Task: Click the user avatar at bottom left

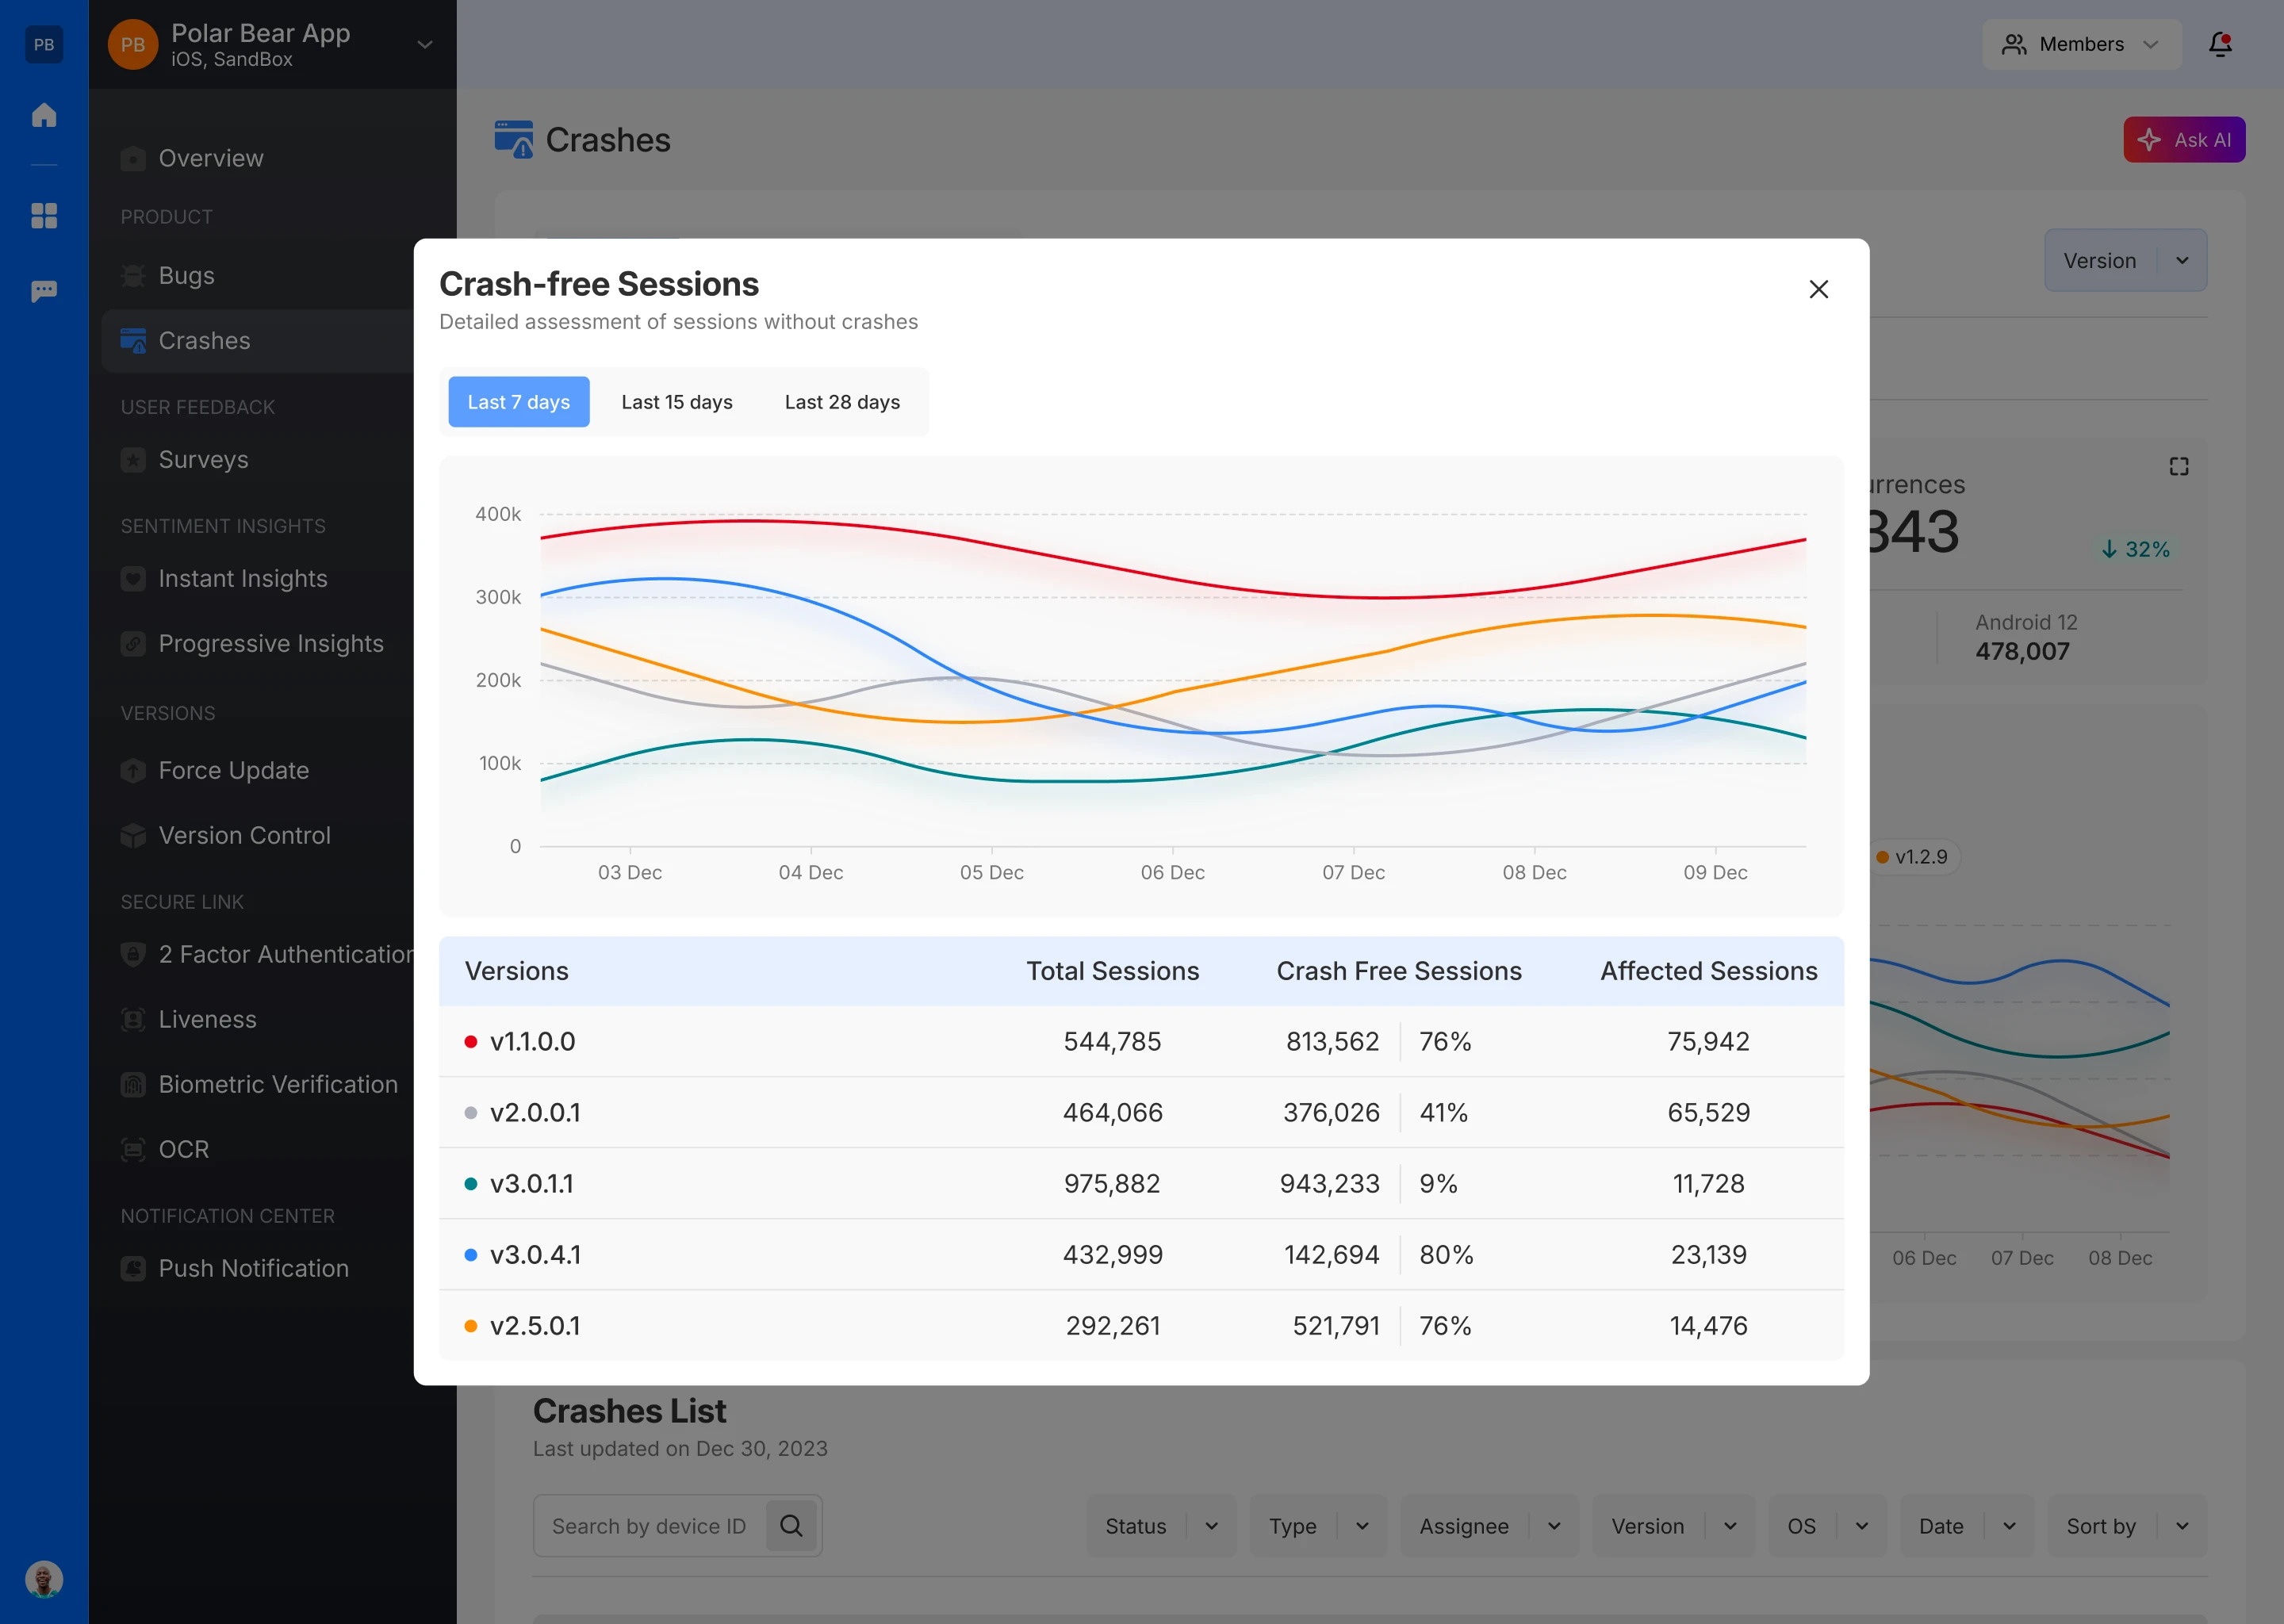Action: point(44,1579)
